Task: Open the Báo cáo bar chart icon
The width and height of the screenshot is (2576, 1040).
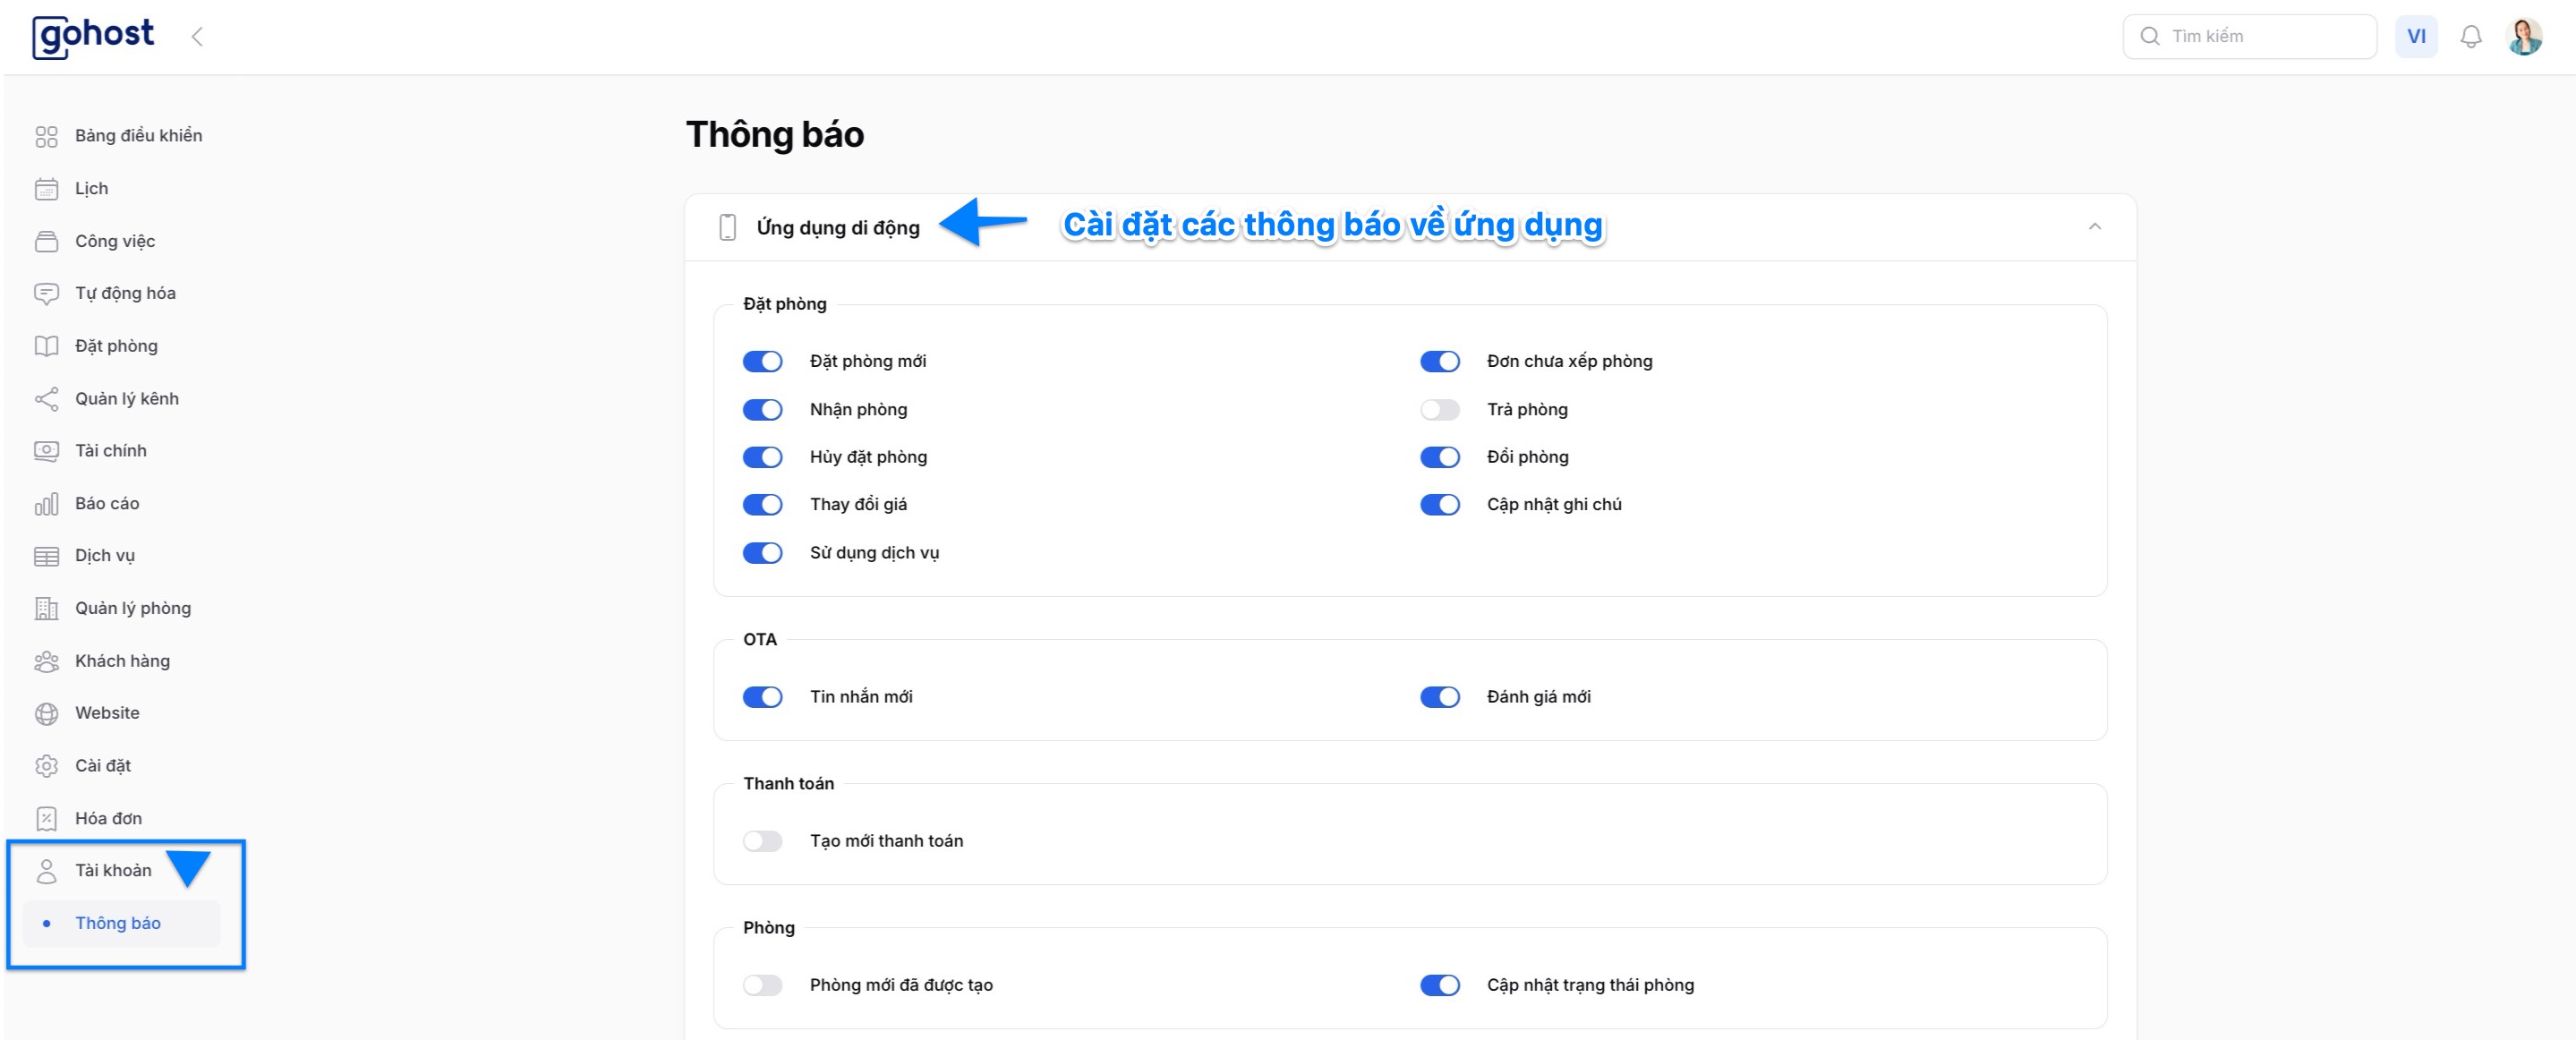Action: [46, 504]
